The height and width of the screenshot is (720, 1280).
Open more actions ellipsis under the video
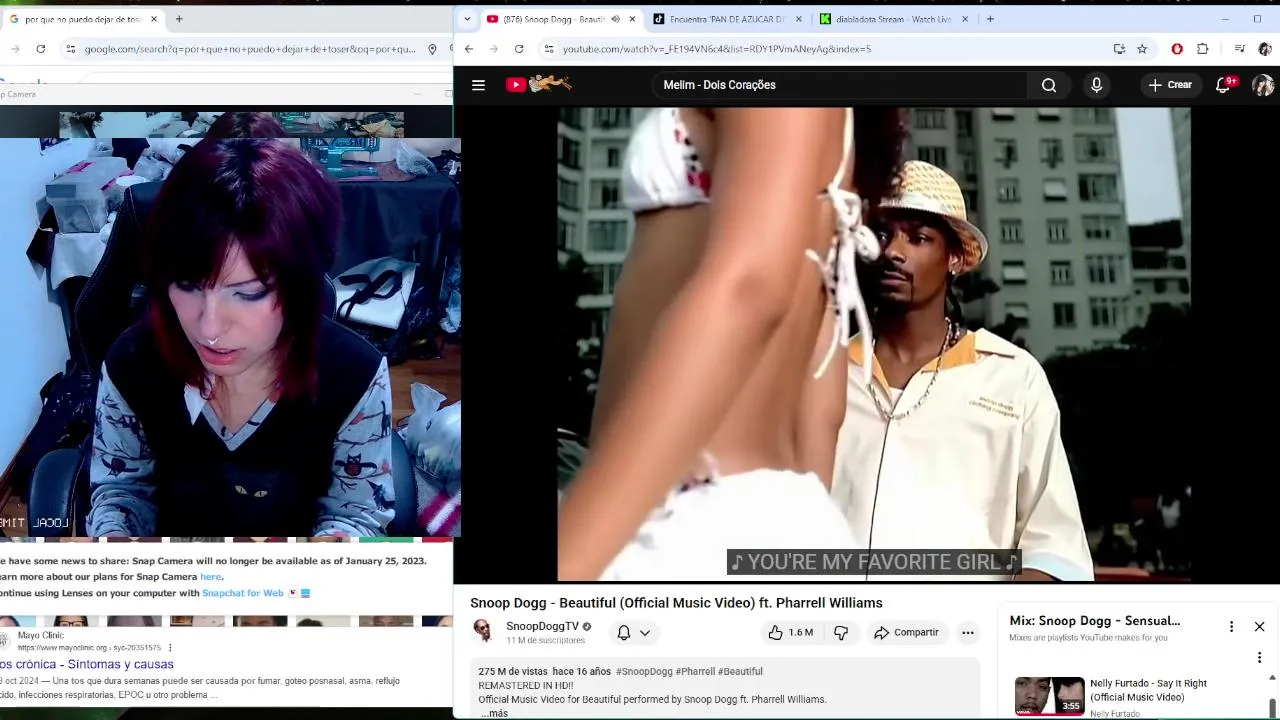tap(967, 632)
